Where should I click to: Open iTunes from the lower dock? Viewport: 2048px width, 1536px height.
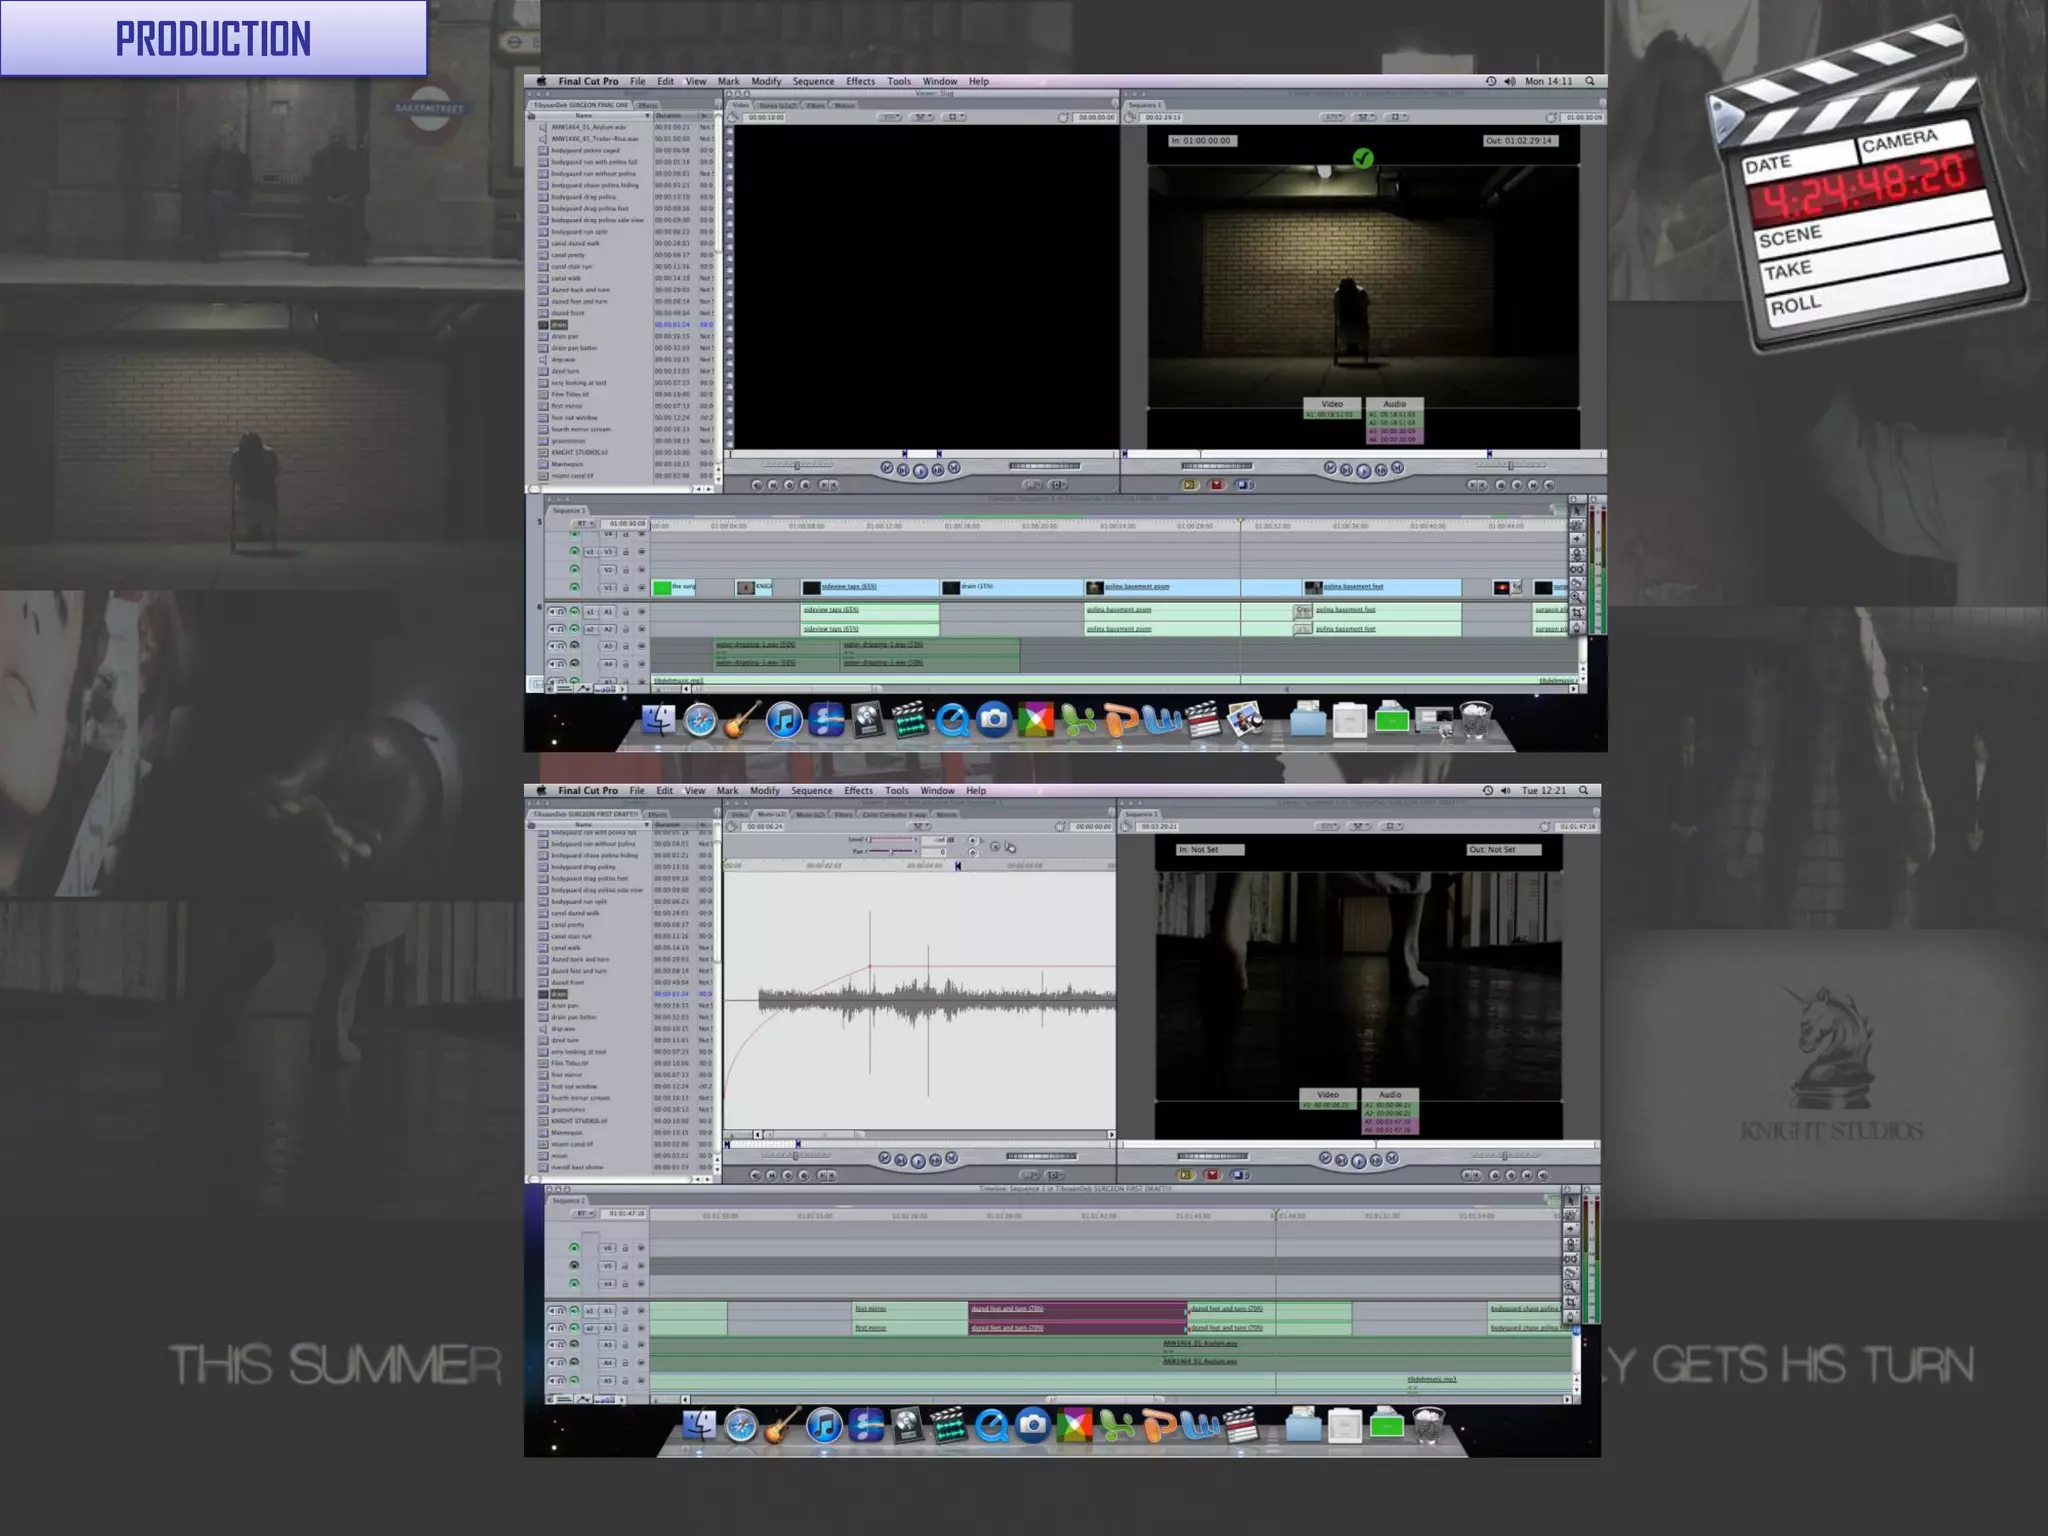(825, 1425)
